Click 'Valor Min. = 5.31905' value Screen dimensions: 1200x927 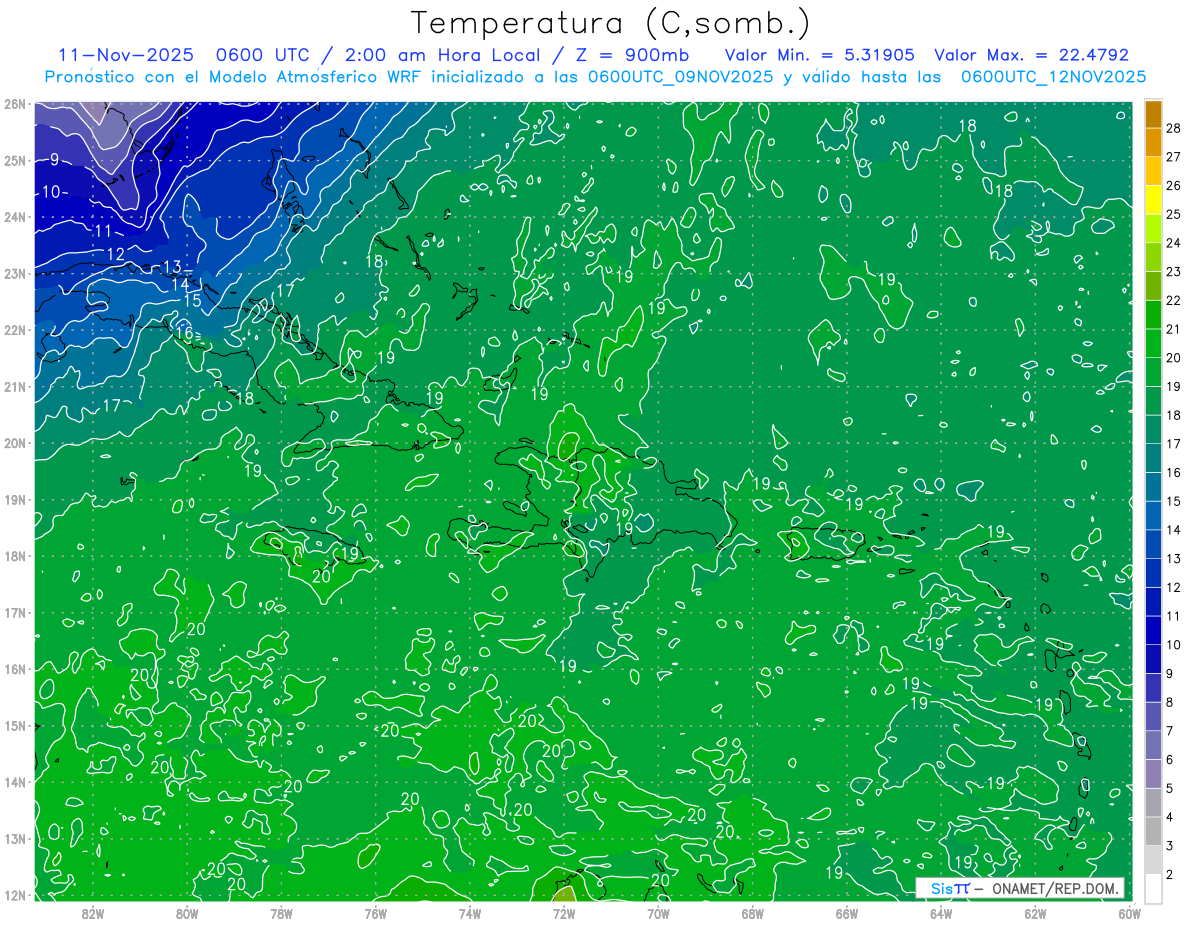tap(821, 55)
